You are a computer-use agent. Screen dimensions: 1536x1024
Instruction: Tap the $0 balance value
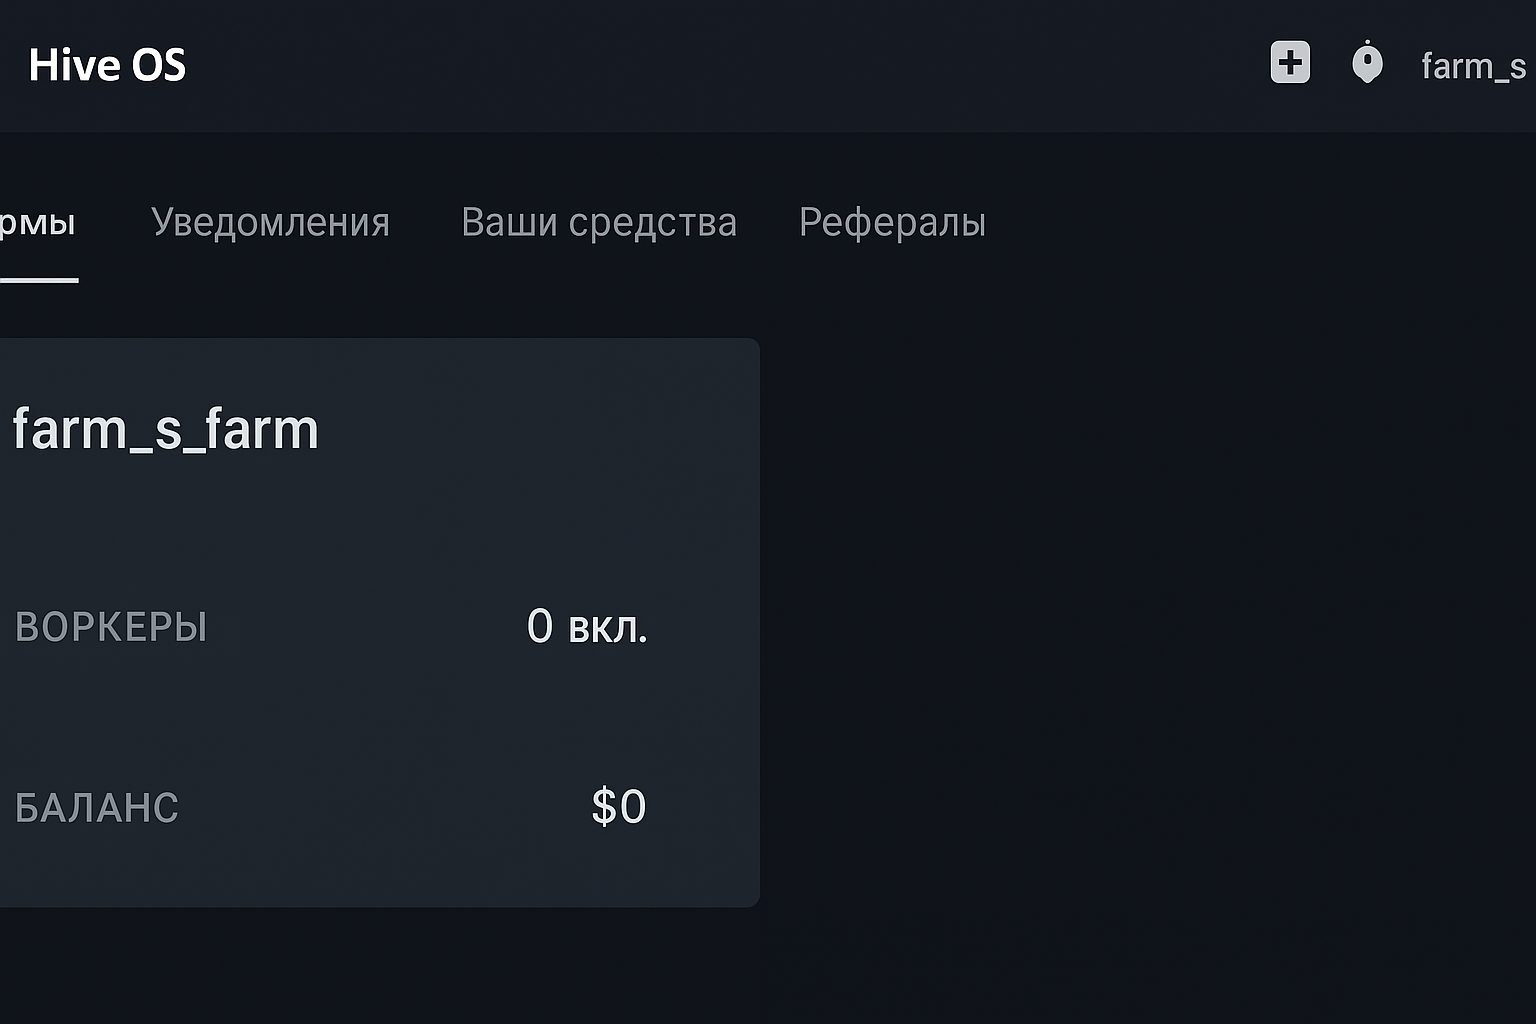pos(618,806)
